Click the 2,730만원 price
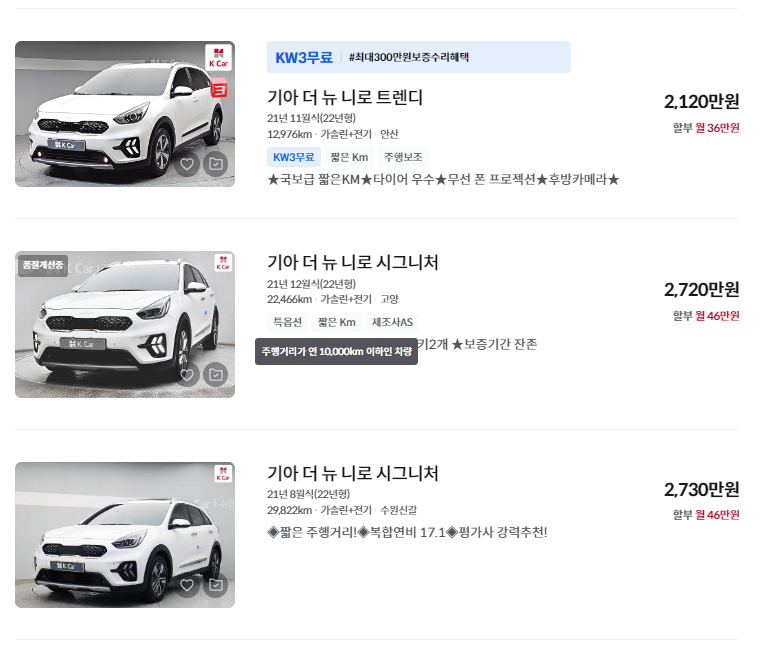770x650 pixels. (x=701, y=489)
